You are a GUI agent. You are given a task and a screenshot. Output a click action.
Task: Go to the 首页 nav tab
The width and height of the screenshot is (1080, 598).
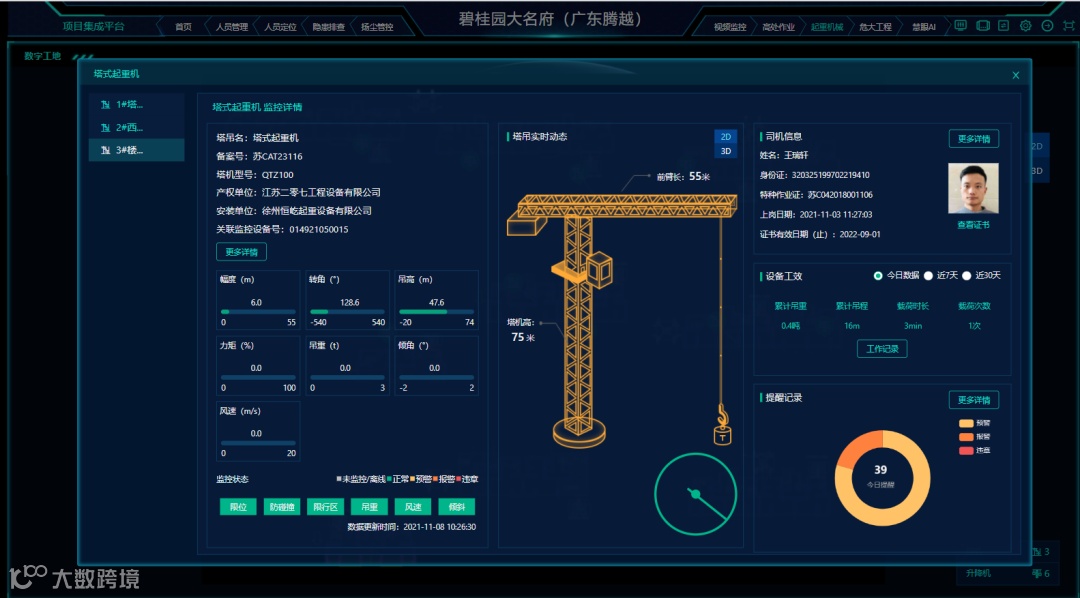[183, 27]
